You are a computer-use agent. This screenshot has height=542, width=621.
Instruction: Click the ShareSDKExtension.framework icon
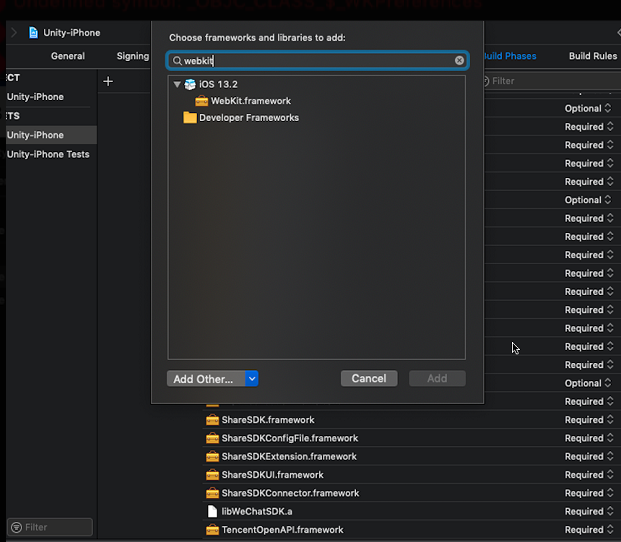tap(212, 456)
